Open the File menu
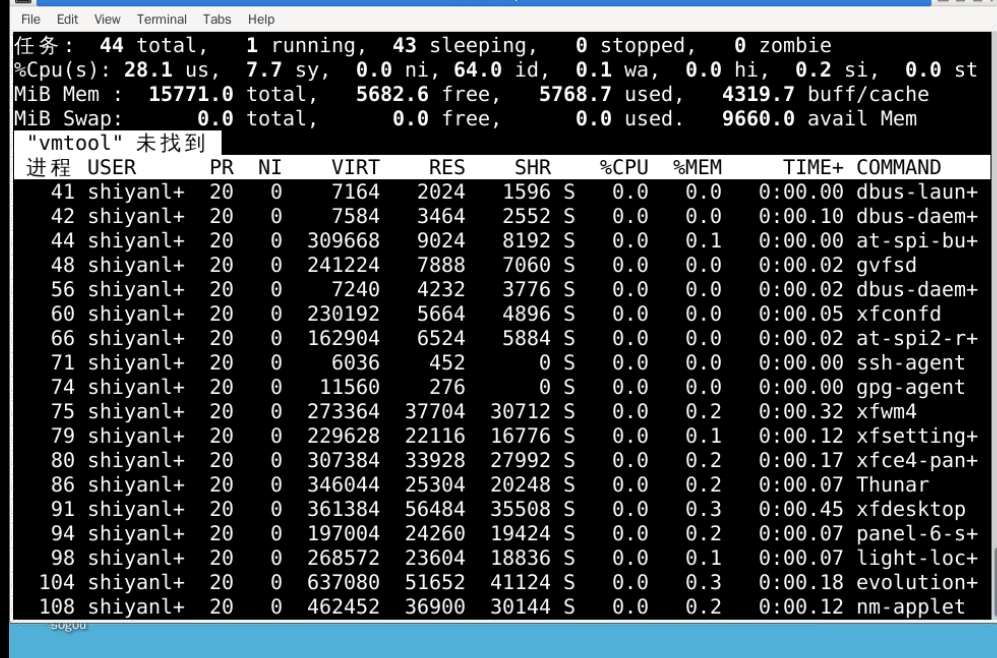The height and width of the screenshot is (658, 997). 30,19
